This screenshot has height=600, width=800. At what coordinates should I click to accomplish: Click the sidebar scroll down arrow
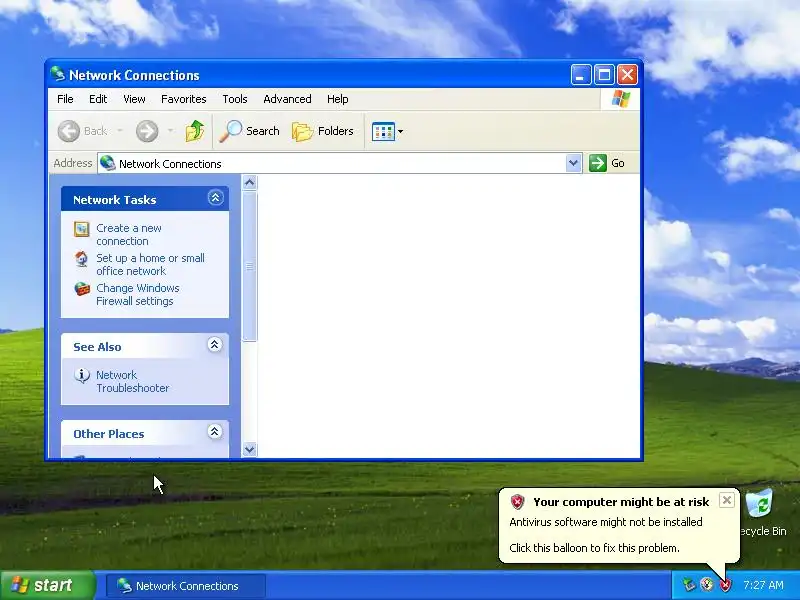tap(249, 449)
